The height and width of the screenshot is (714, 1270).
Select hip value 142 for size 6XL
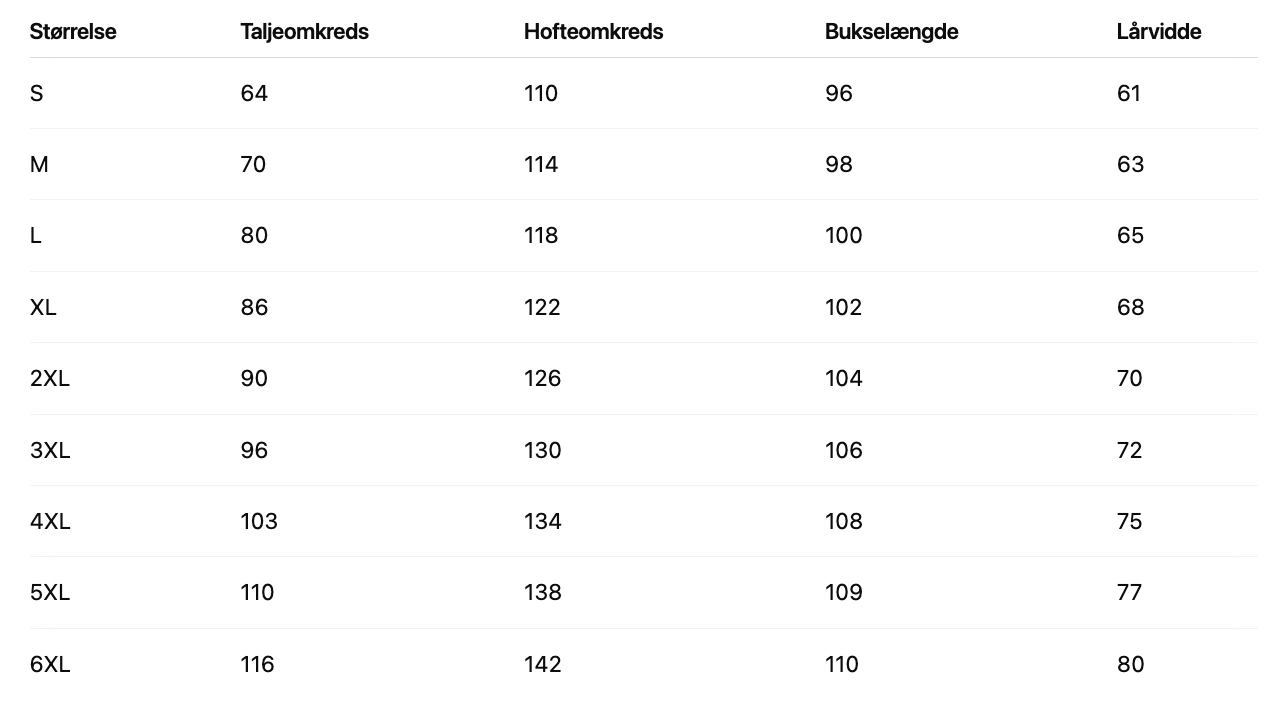pos(542,665)
